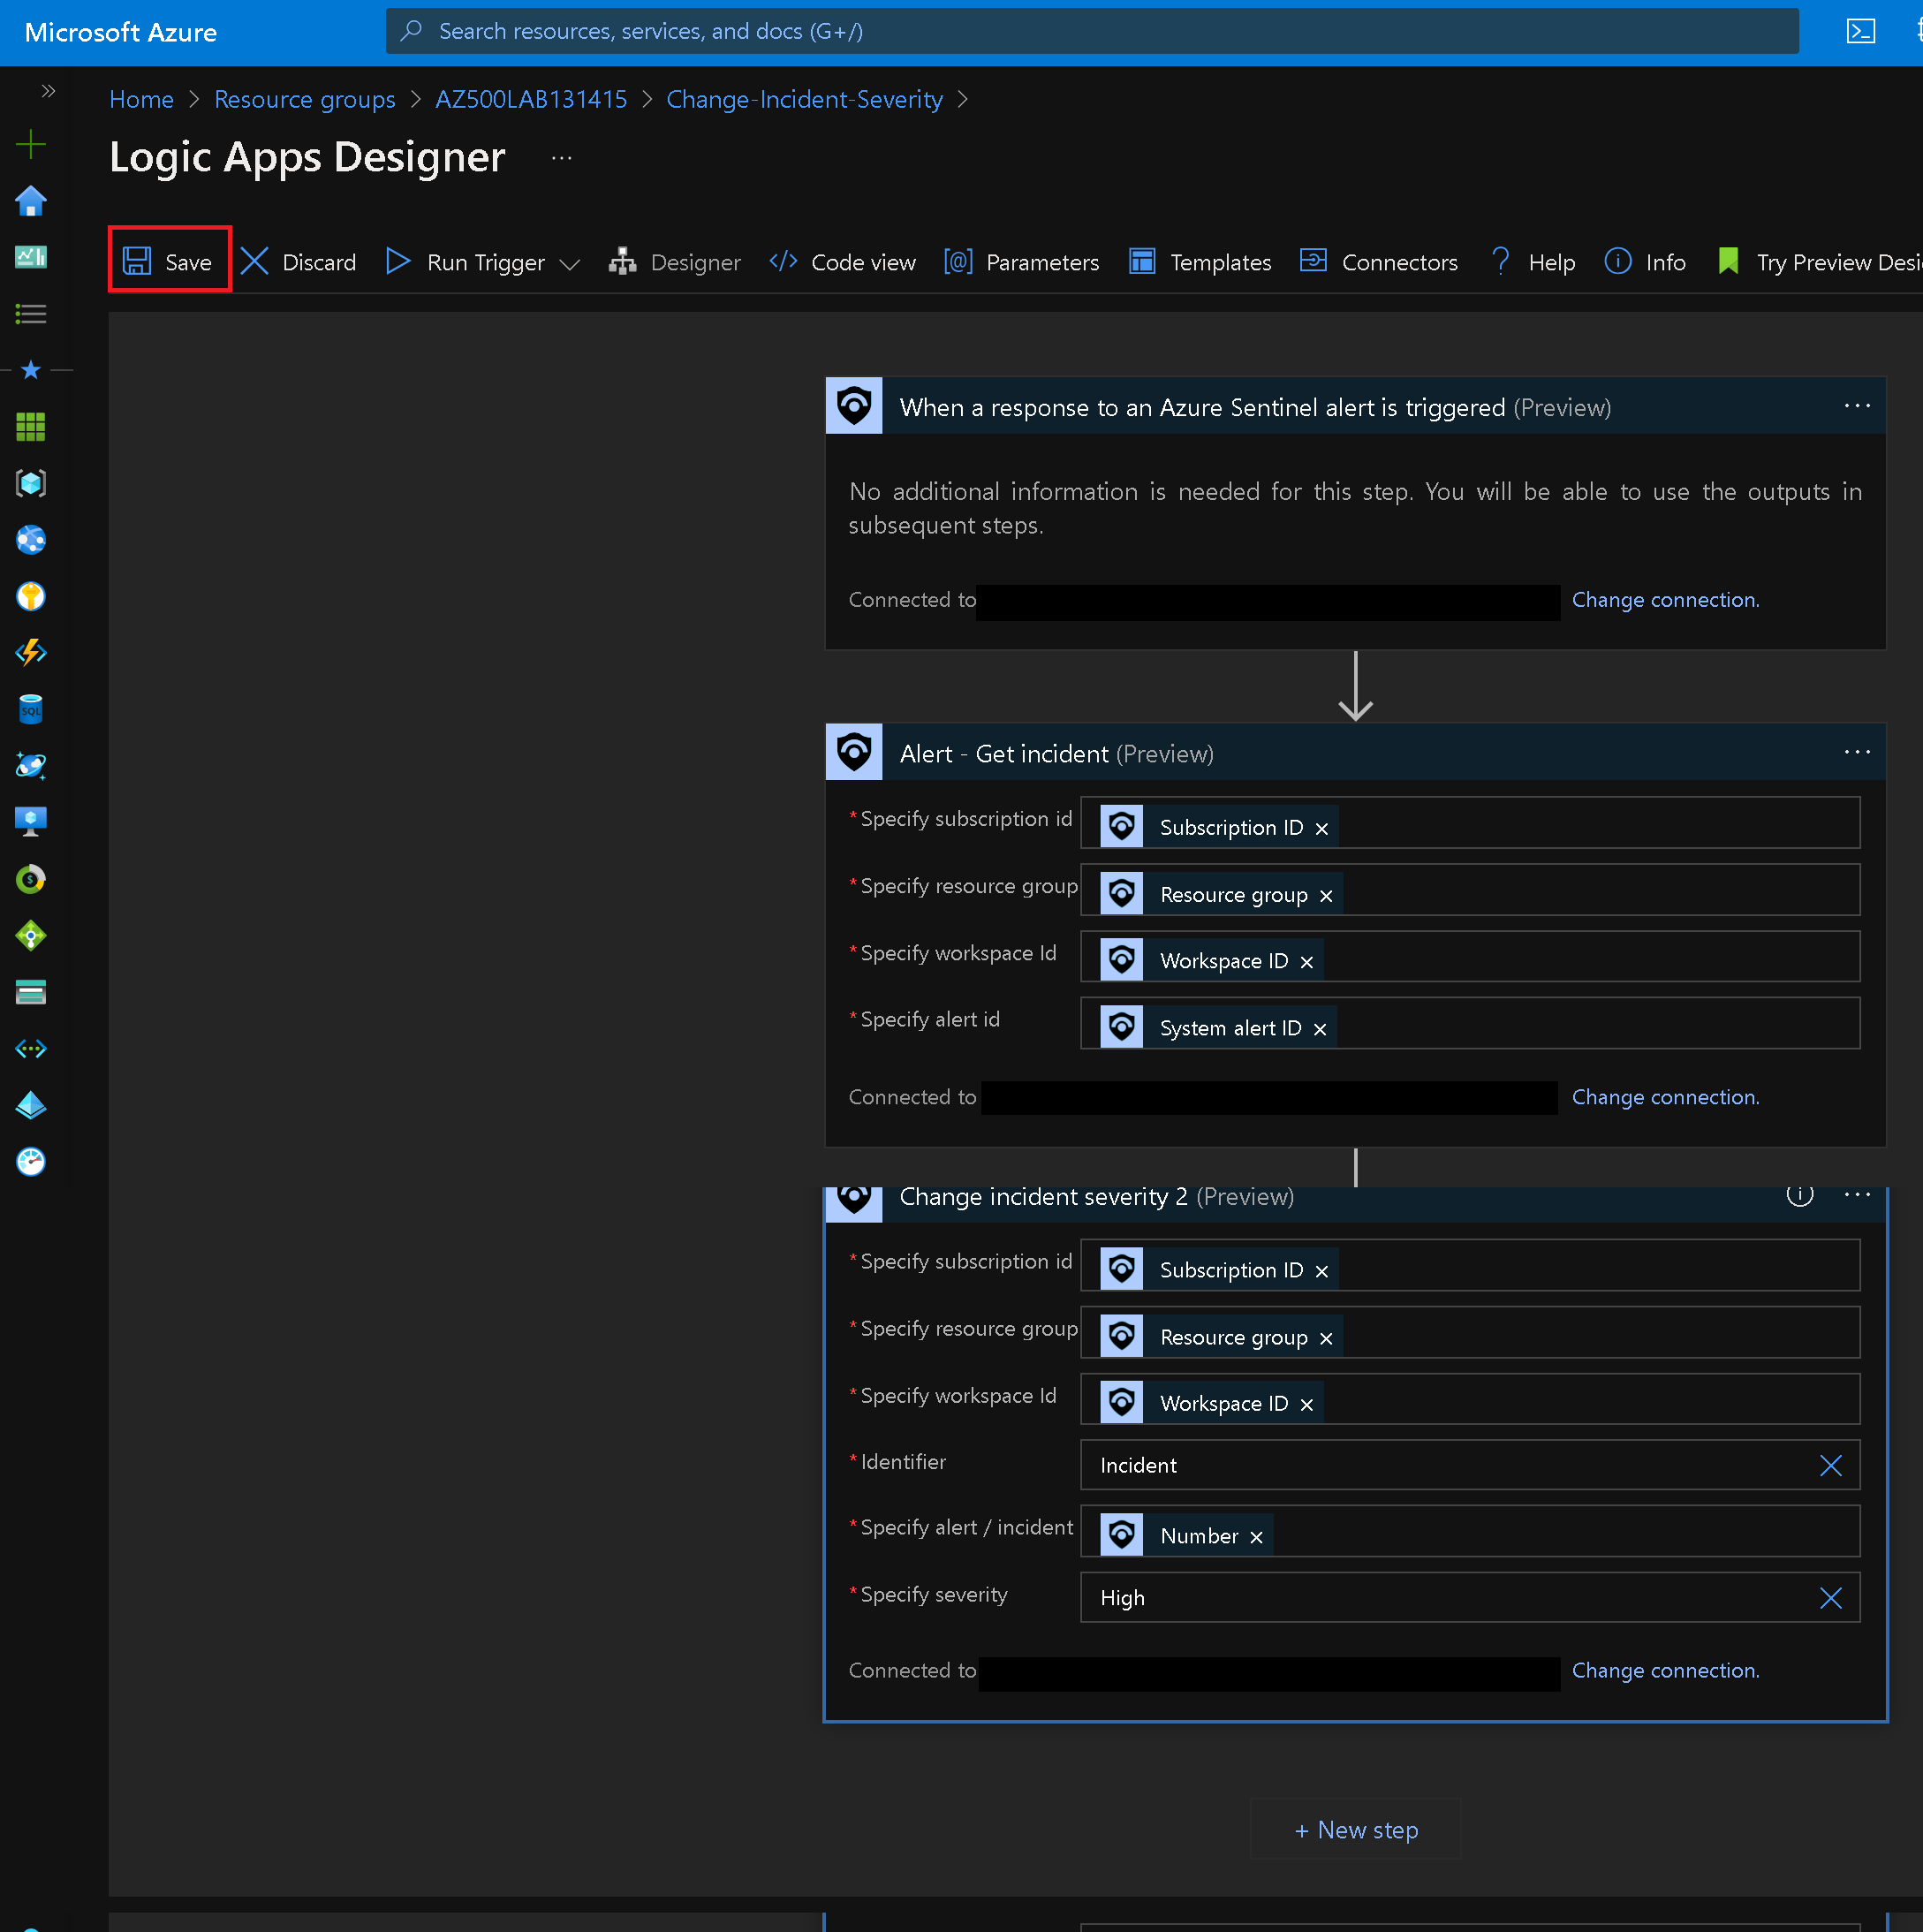Open the green circular cost icon
Screen dimensions: 1923x1932
pos(31,880)
